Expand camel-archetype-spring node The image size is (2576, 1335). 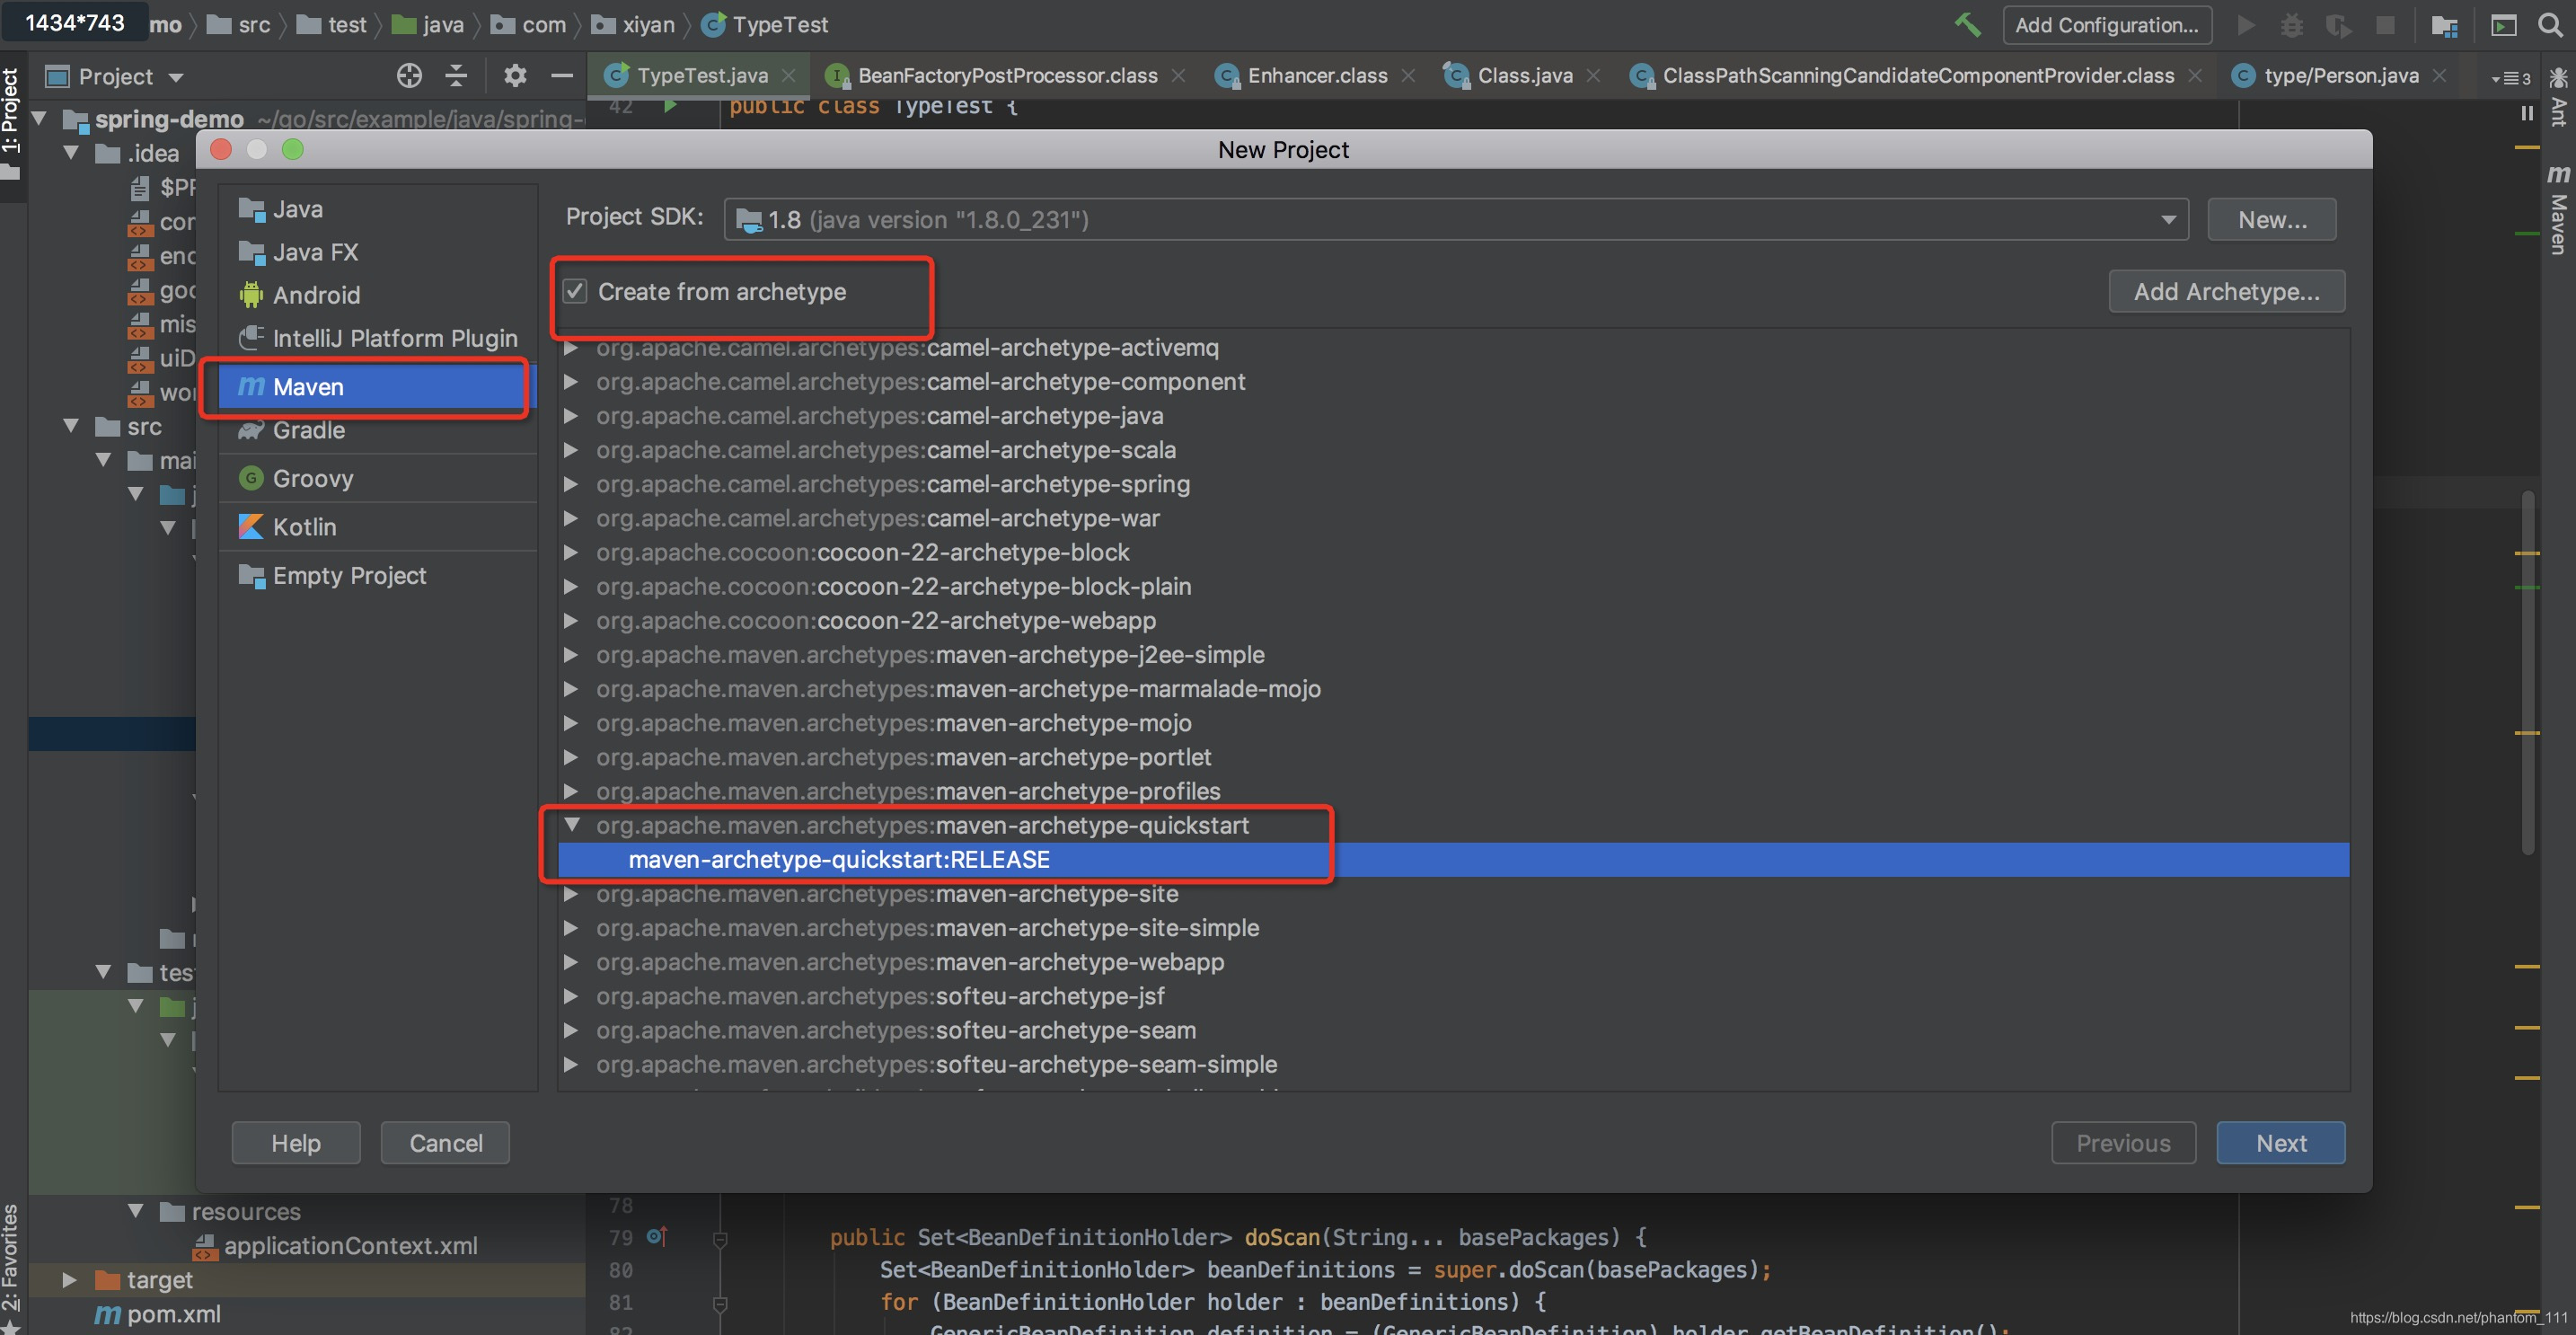pyautogui.click(x=571, y=484)
